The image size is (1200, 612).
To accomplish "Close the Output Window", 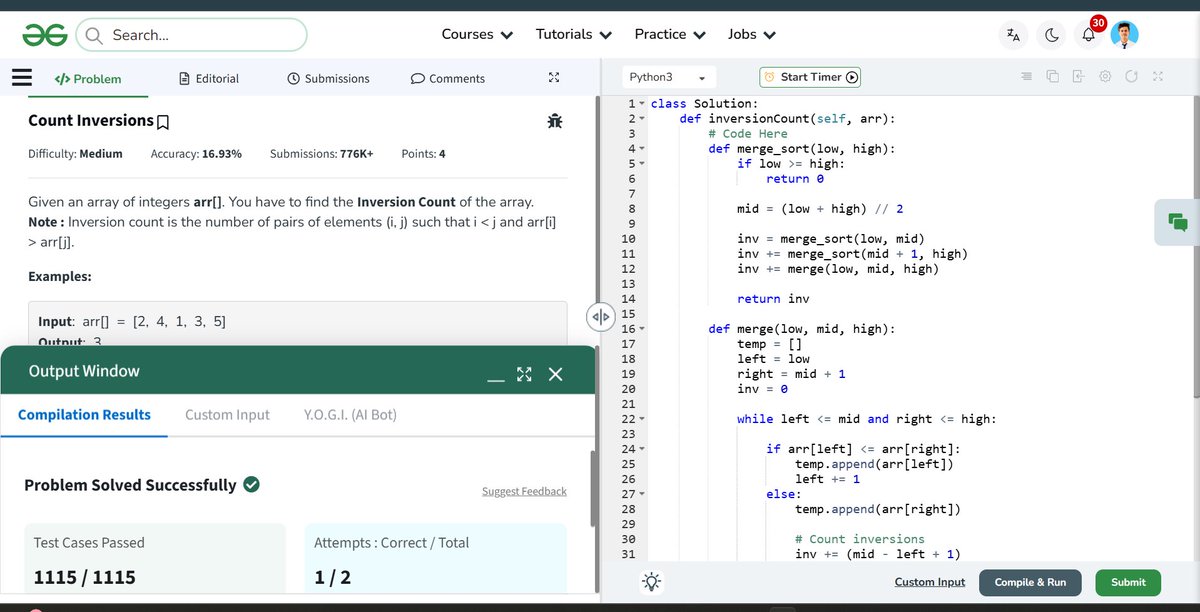I will click(556, 374).
